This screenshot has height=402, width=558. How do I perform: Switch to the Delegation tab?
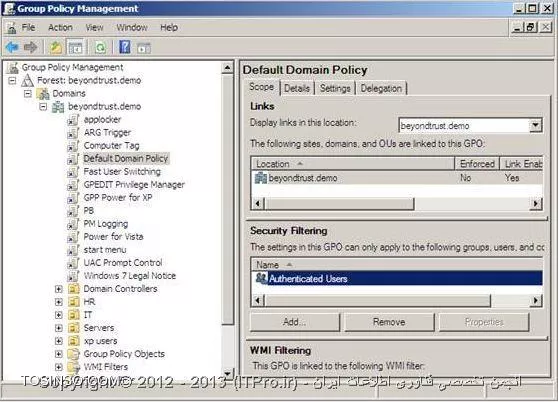[x=381, y=88]
